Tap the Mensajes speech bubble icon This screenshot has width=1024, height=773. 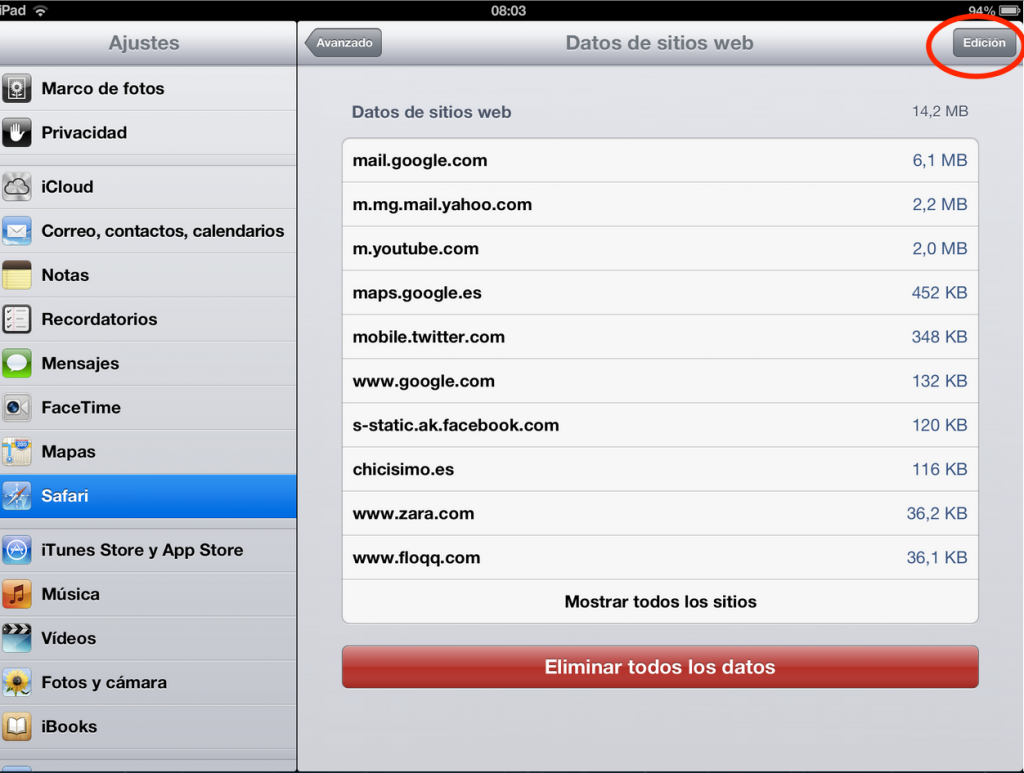(16, 363)
